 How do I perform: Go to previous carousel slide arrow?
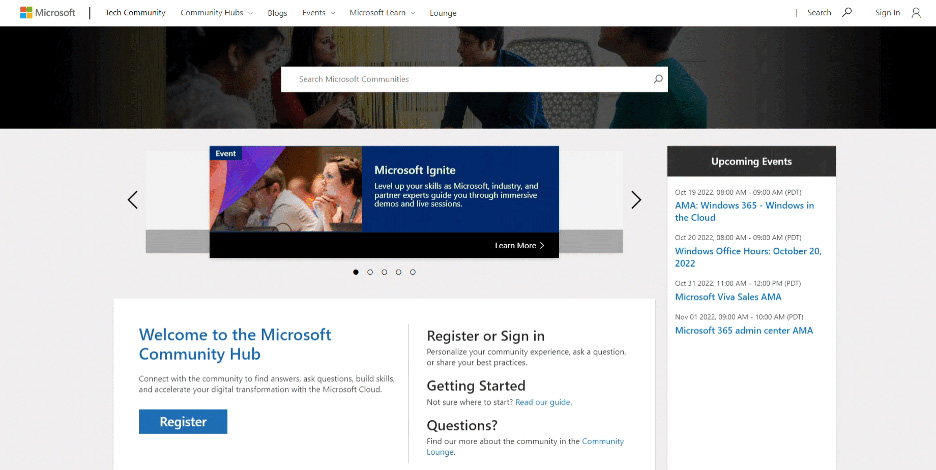133,200
